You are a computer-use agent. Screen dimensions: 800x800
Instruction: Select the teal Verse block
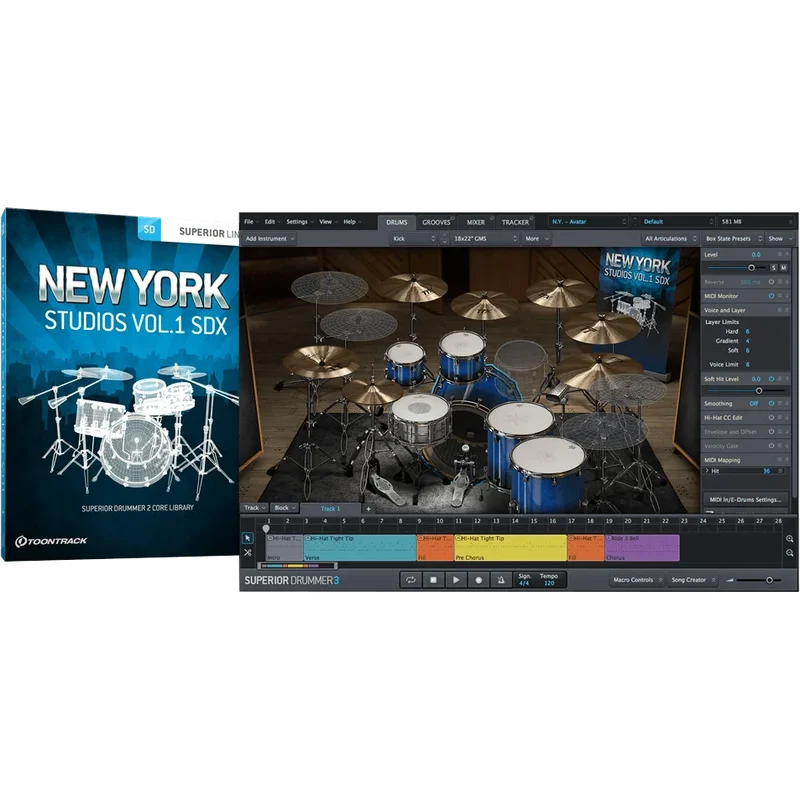click(x=360, y=548)
